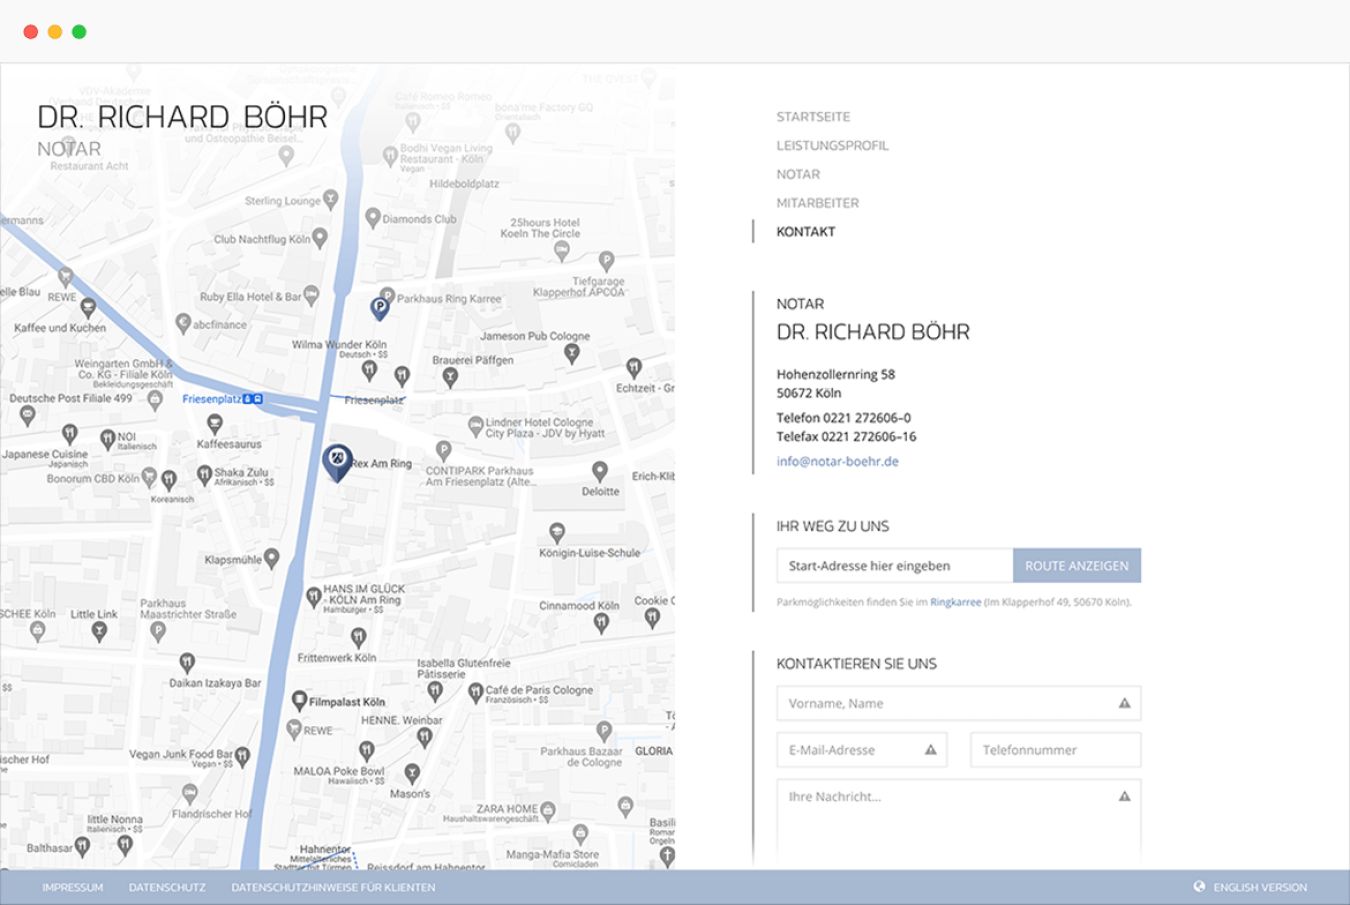Open the Mitarbeiter navigation link
Viewport: 1350px width, 905px height.
(817, 203)
